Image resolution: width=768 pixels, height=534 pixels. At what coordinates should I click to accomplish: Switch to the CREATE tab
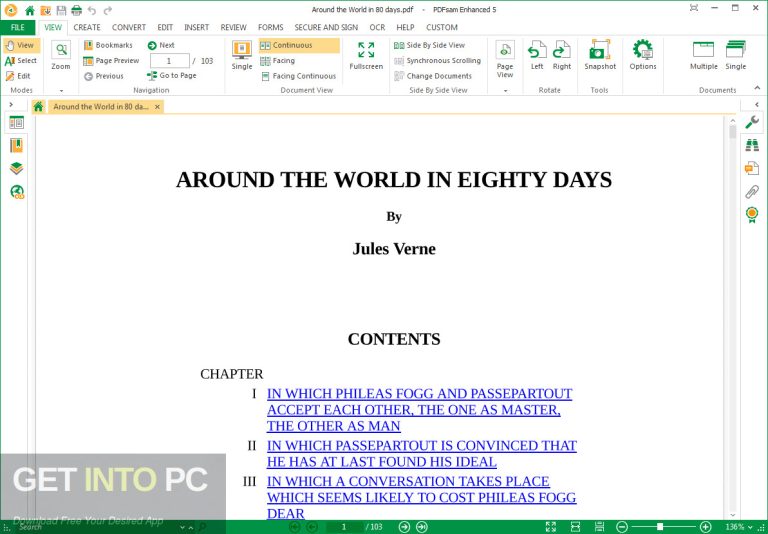(x=87, y=27)
